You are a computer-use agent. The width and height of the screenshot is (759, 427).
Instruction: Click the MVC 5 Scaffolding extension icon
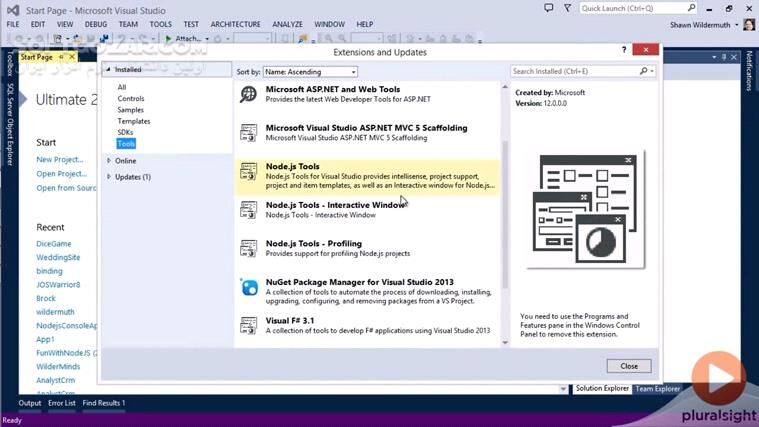249,133
